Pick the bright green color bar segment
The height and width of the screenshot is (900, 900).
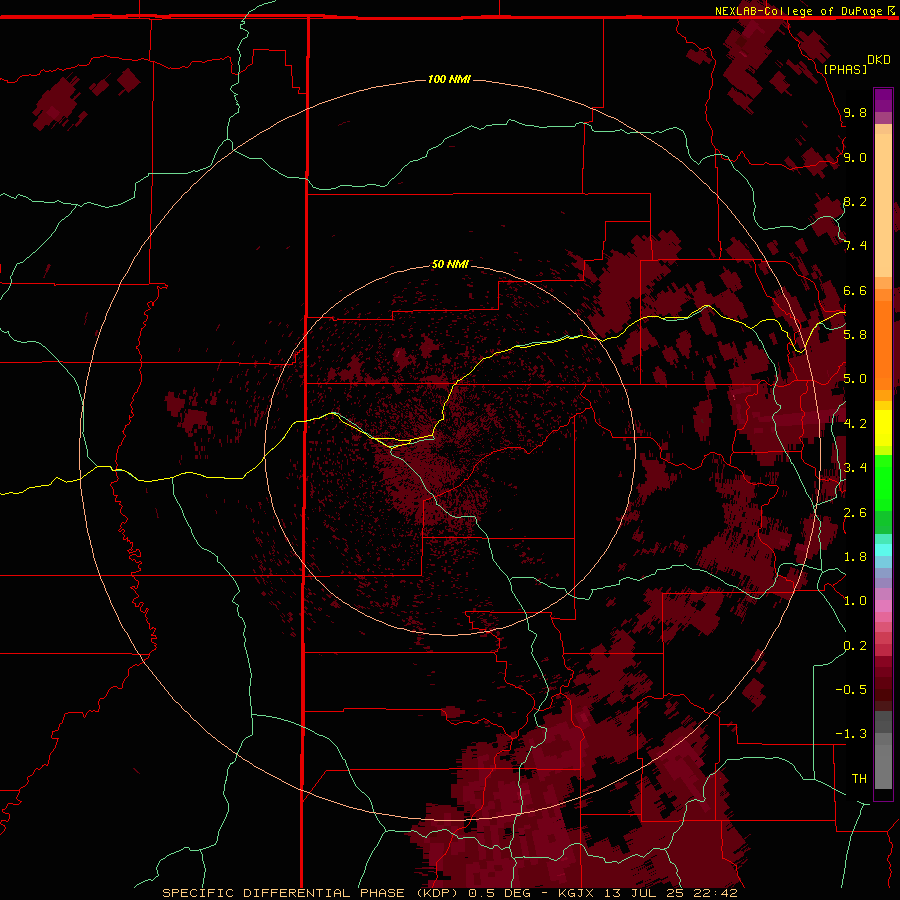click(883, 482)
